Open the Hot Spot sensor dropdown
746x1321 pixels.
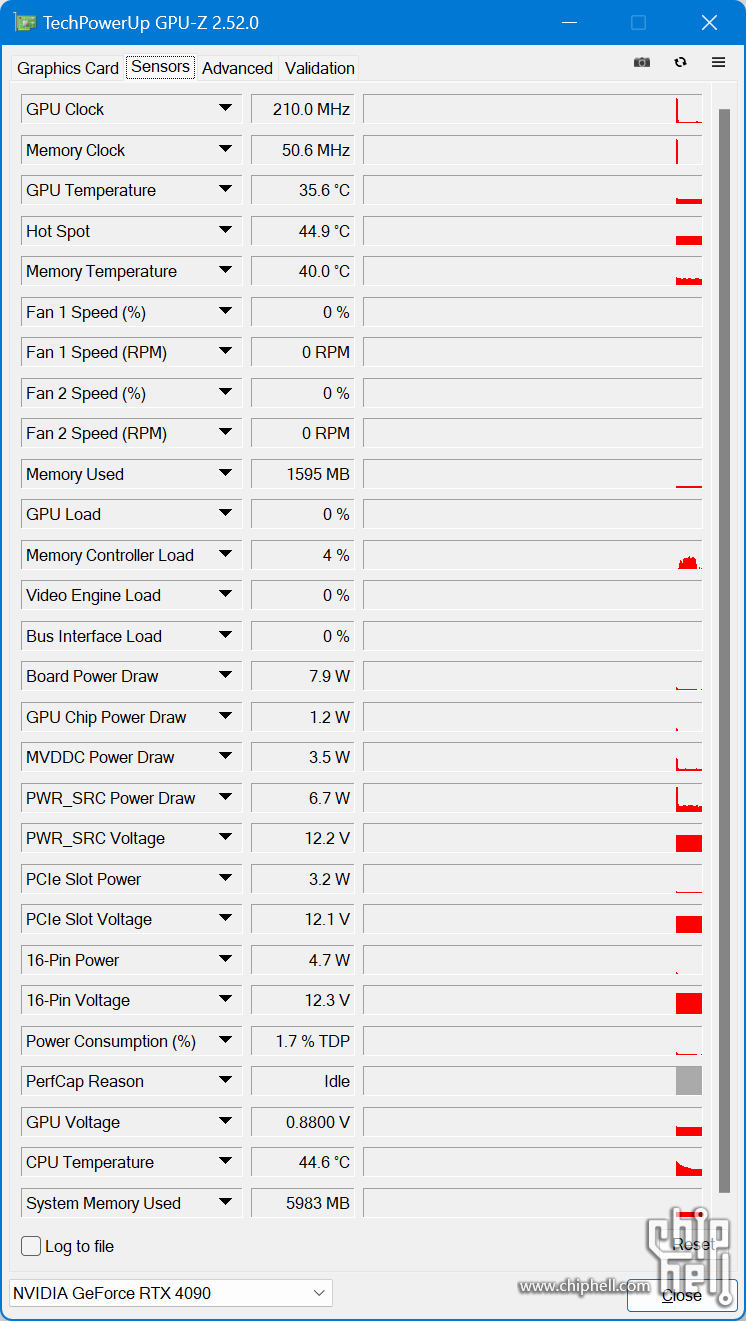[x=225, y=231]
